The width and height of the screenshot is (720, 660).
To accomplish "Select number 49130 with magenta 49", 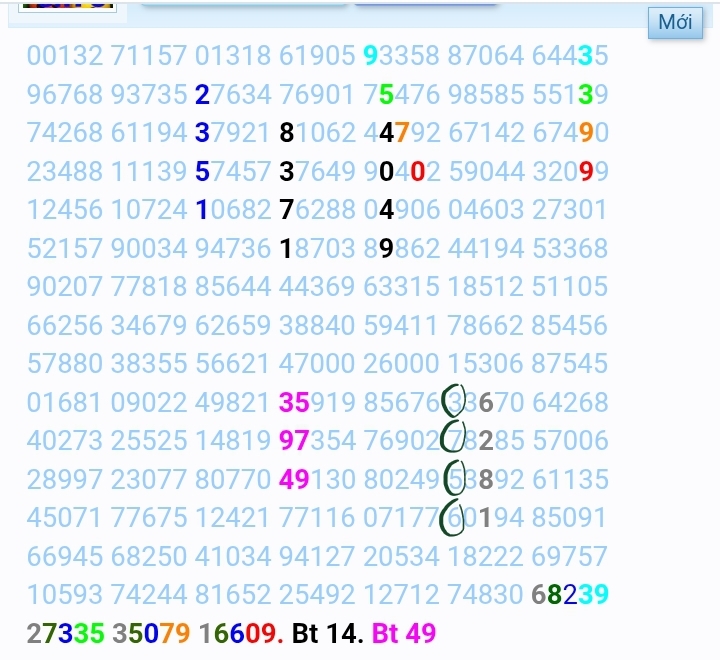I will click(317, 479).
